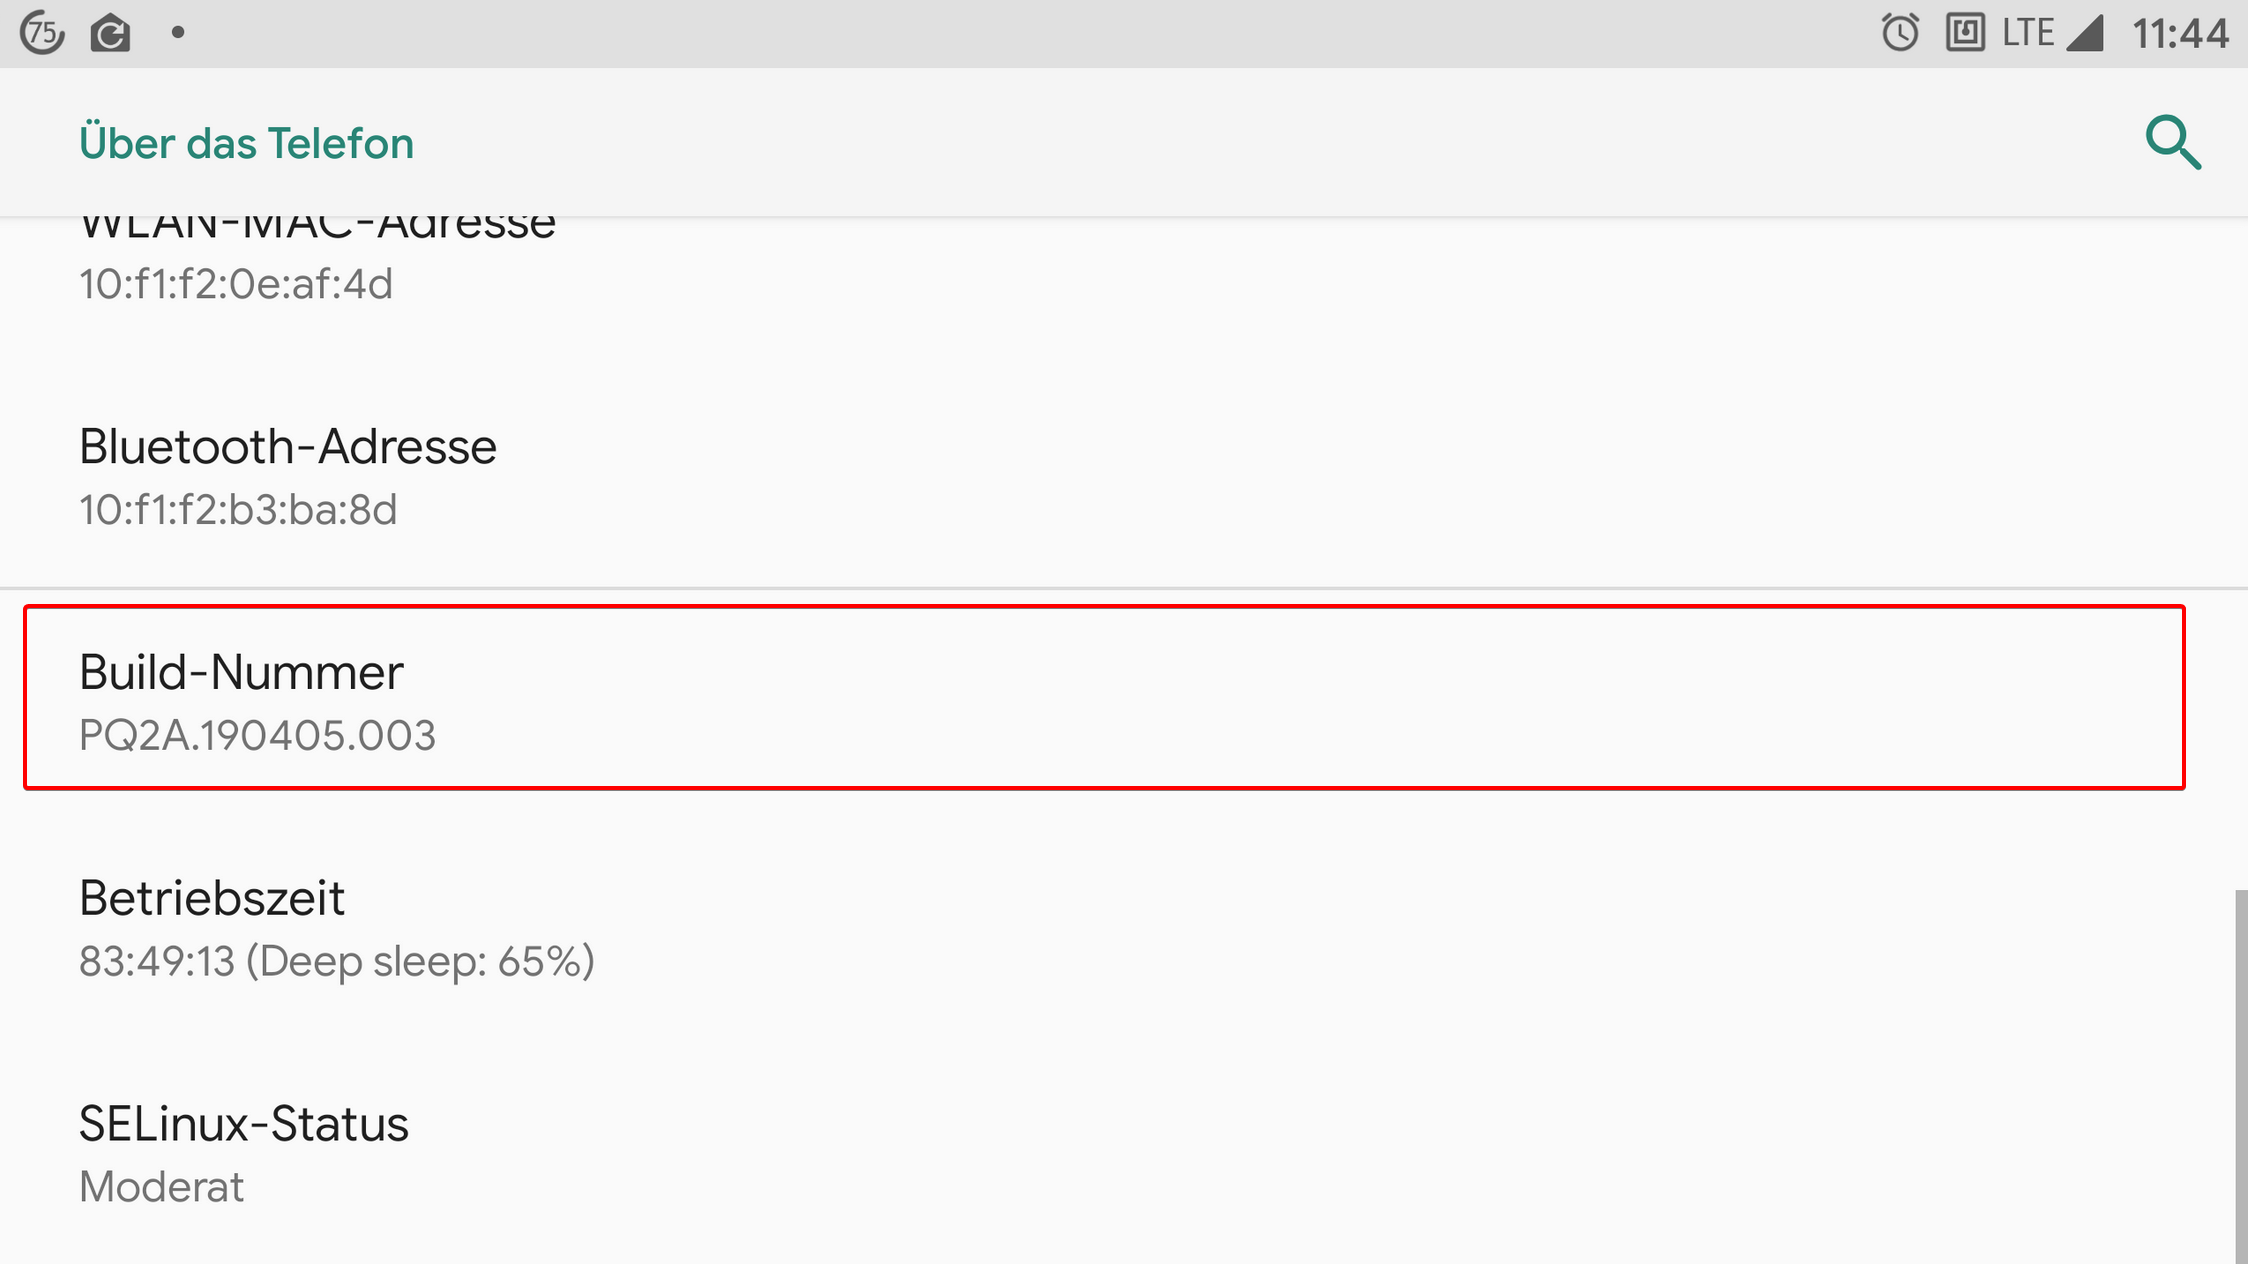Tap the Build-Nummer entry
2248x1264 pixels.
(x=1104, y=697)
